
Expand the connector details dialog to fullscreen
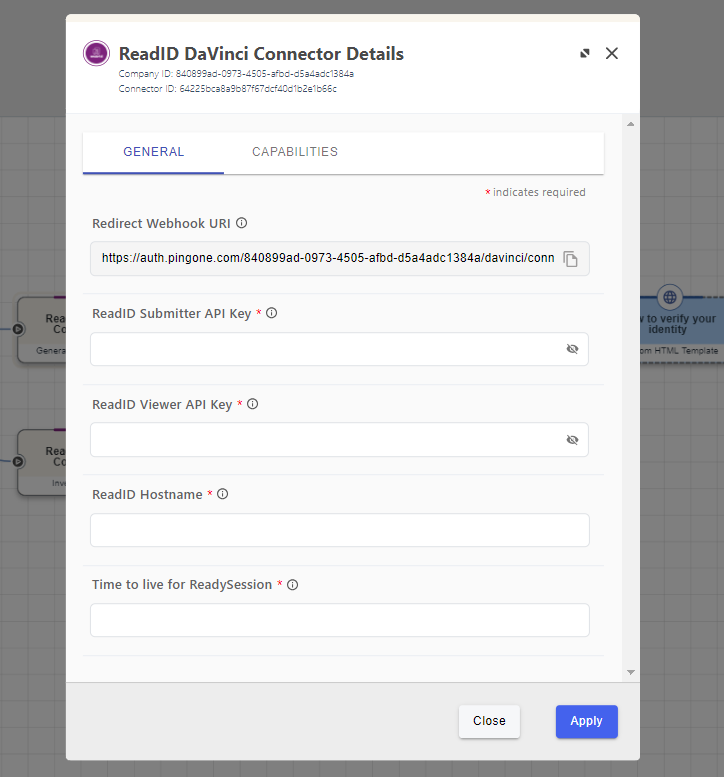[585, 54]
